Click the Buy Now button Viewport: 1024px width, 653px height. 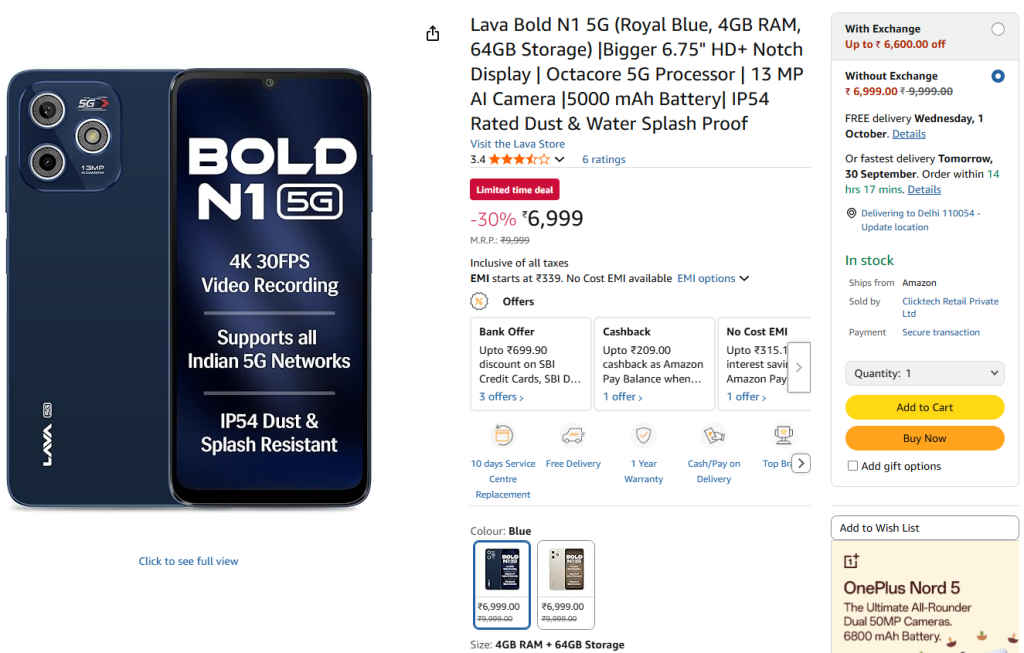pos(924,438)
